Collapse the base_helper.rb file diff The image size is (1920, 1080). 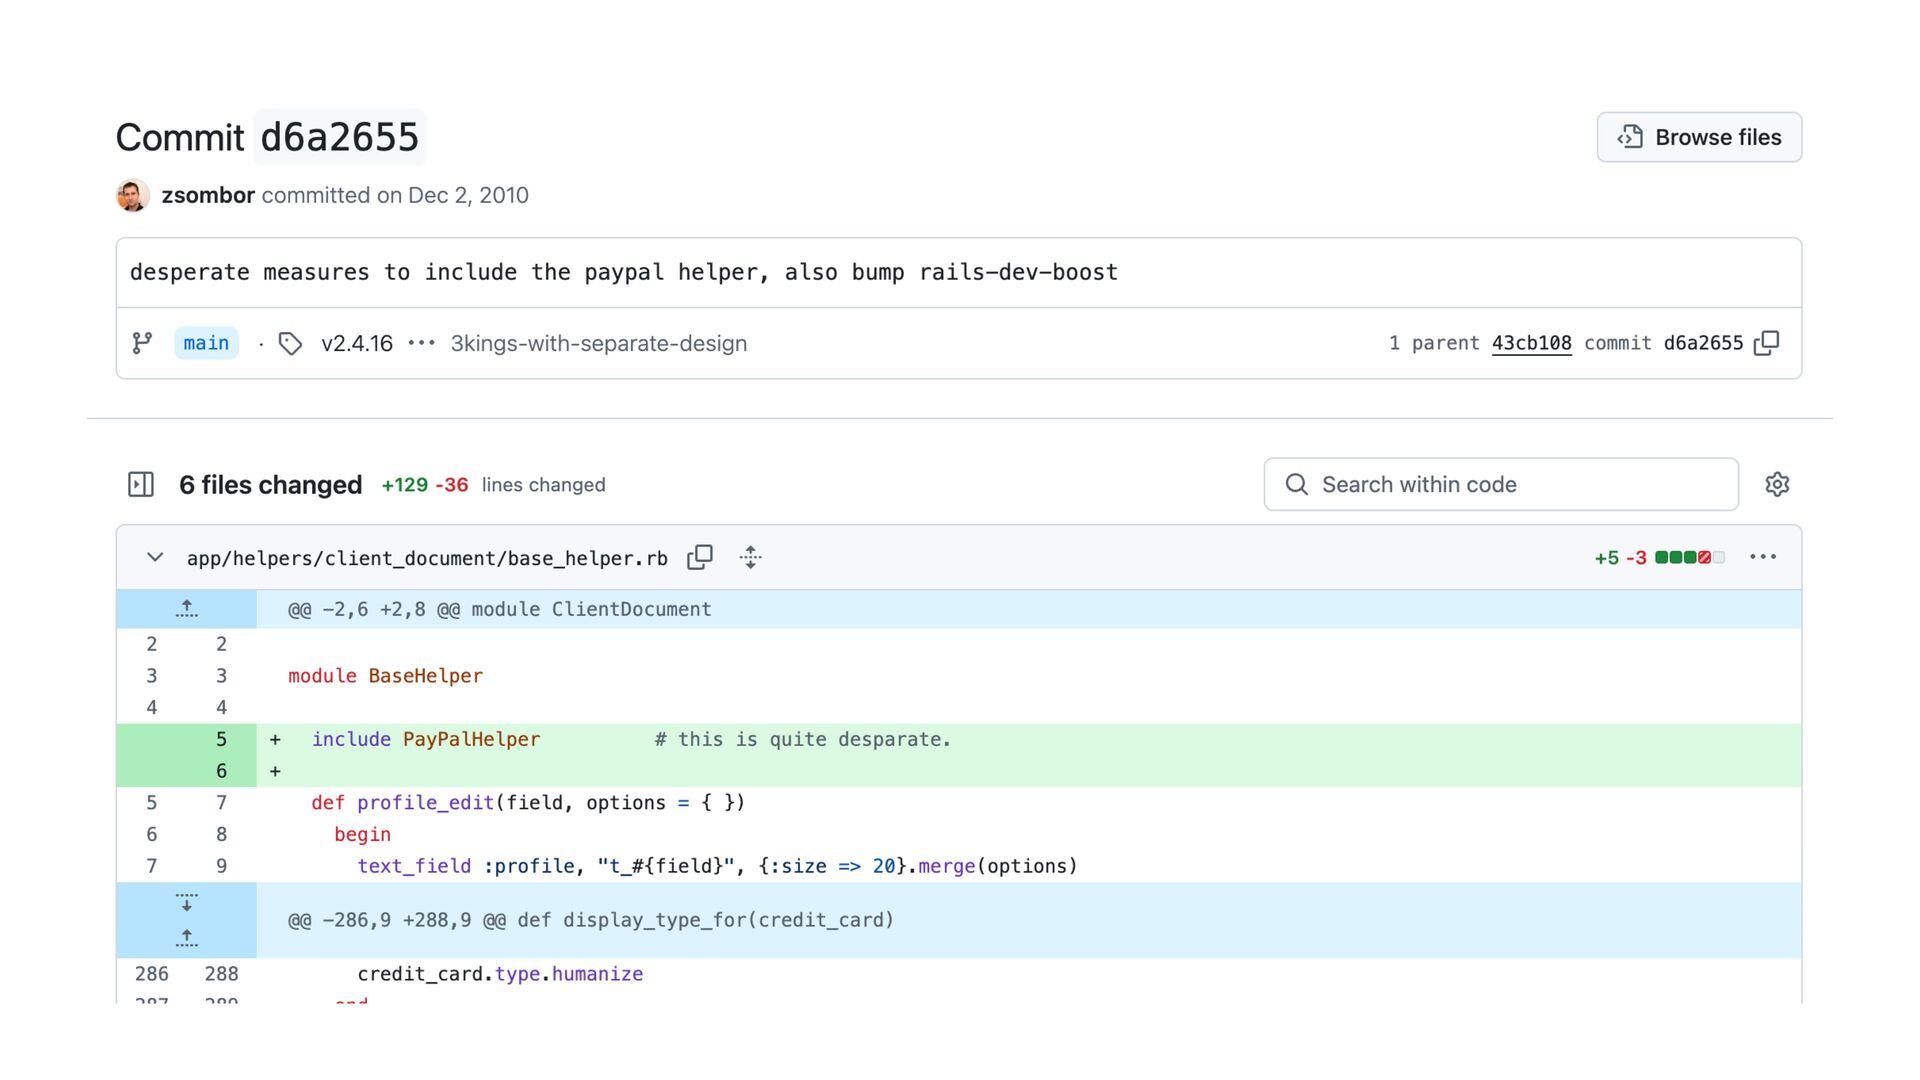155,558
